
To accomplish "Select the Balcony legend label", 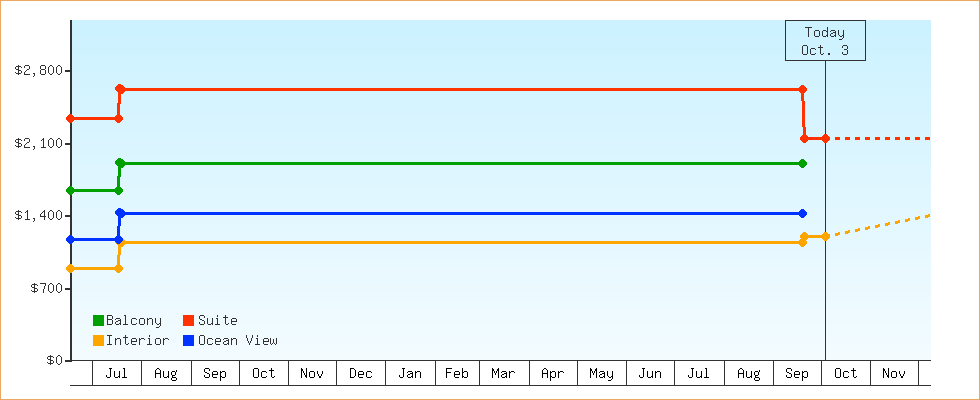I will 133,321.
